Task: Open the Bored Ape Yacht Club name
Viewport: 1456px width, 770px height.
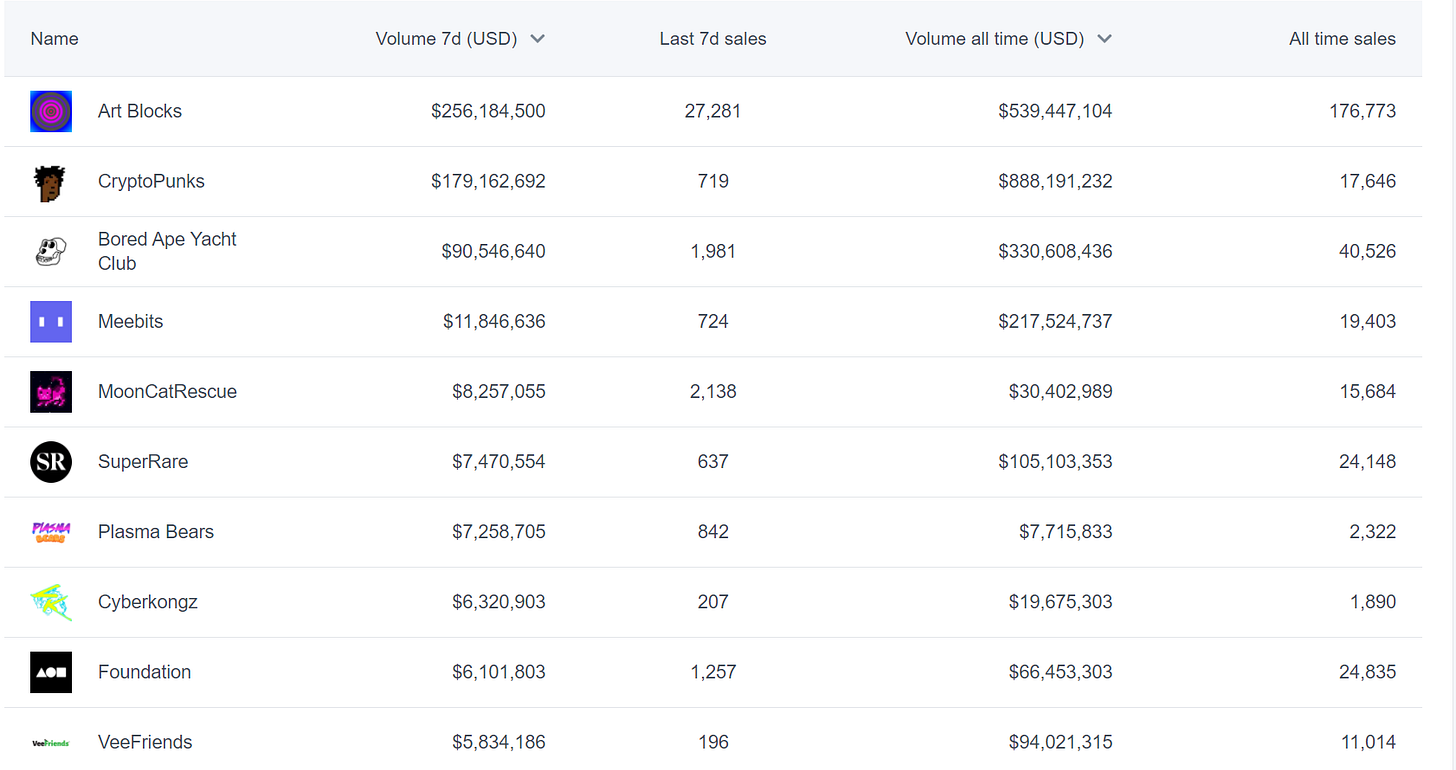Action: [x=167, y=251]
